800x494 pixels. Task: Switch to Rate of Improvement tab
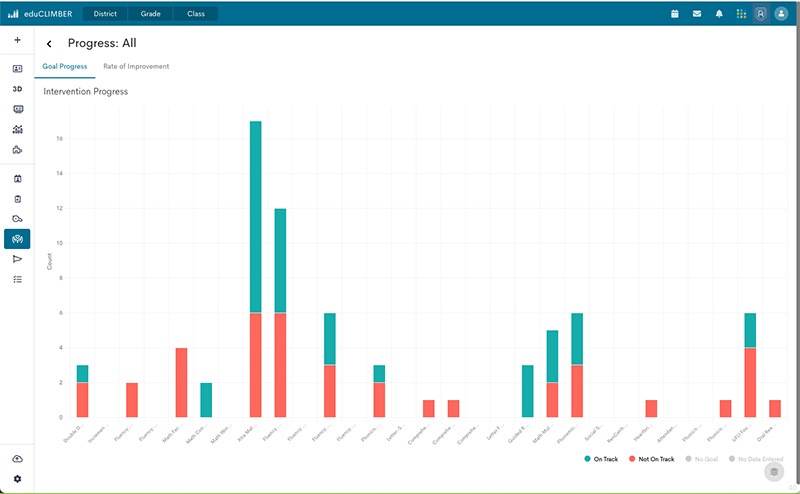point(136,66)
